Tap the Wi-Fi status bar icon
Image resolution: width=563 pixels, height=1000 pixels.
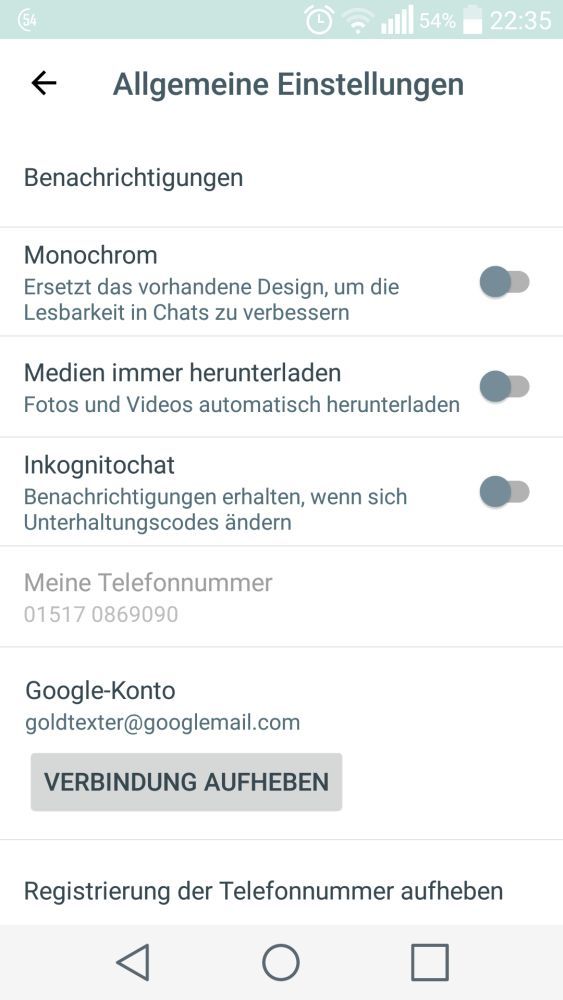click(x=358, y=22)
